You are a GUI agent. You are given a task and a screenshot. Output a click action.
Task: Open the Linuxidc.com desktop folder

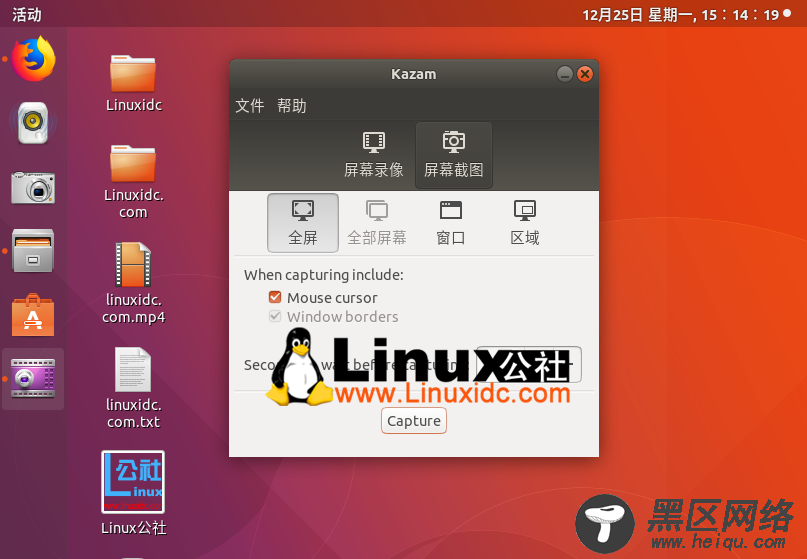pos(133,181)
